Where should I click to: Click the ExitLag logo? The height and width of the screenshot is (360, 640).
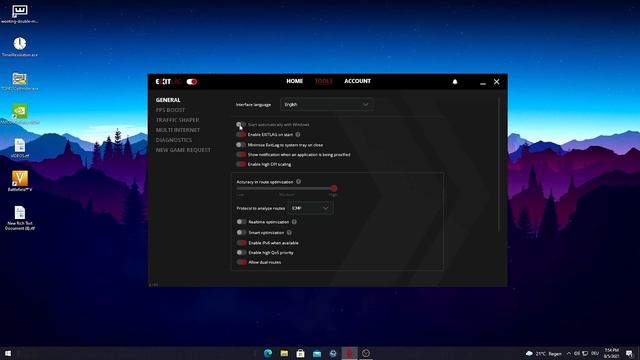pyautogui.click(x=168, y=82)
